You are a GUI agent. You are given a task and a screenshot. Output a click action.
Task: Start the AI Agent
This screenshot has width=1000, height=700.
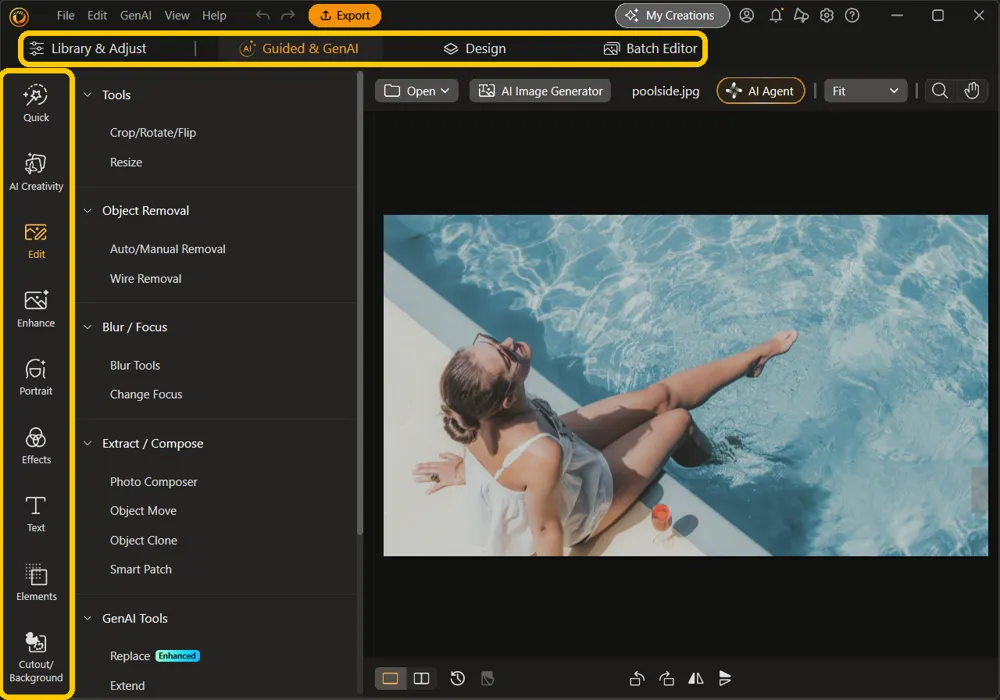761,91
